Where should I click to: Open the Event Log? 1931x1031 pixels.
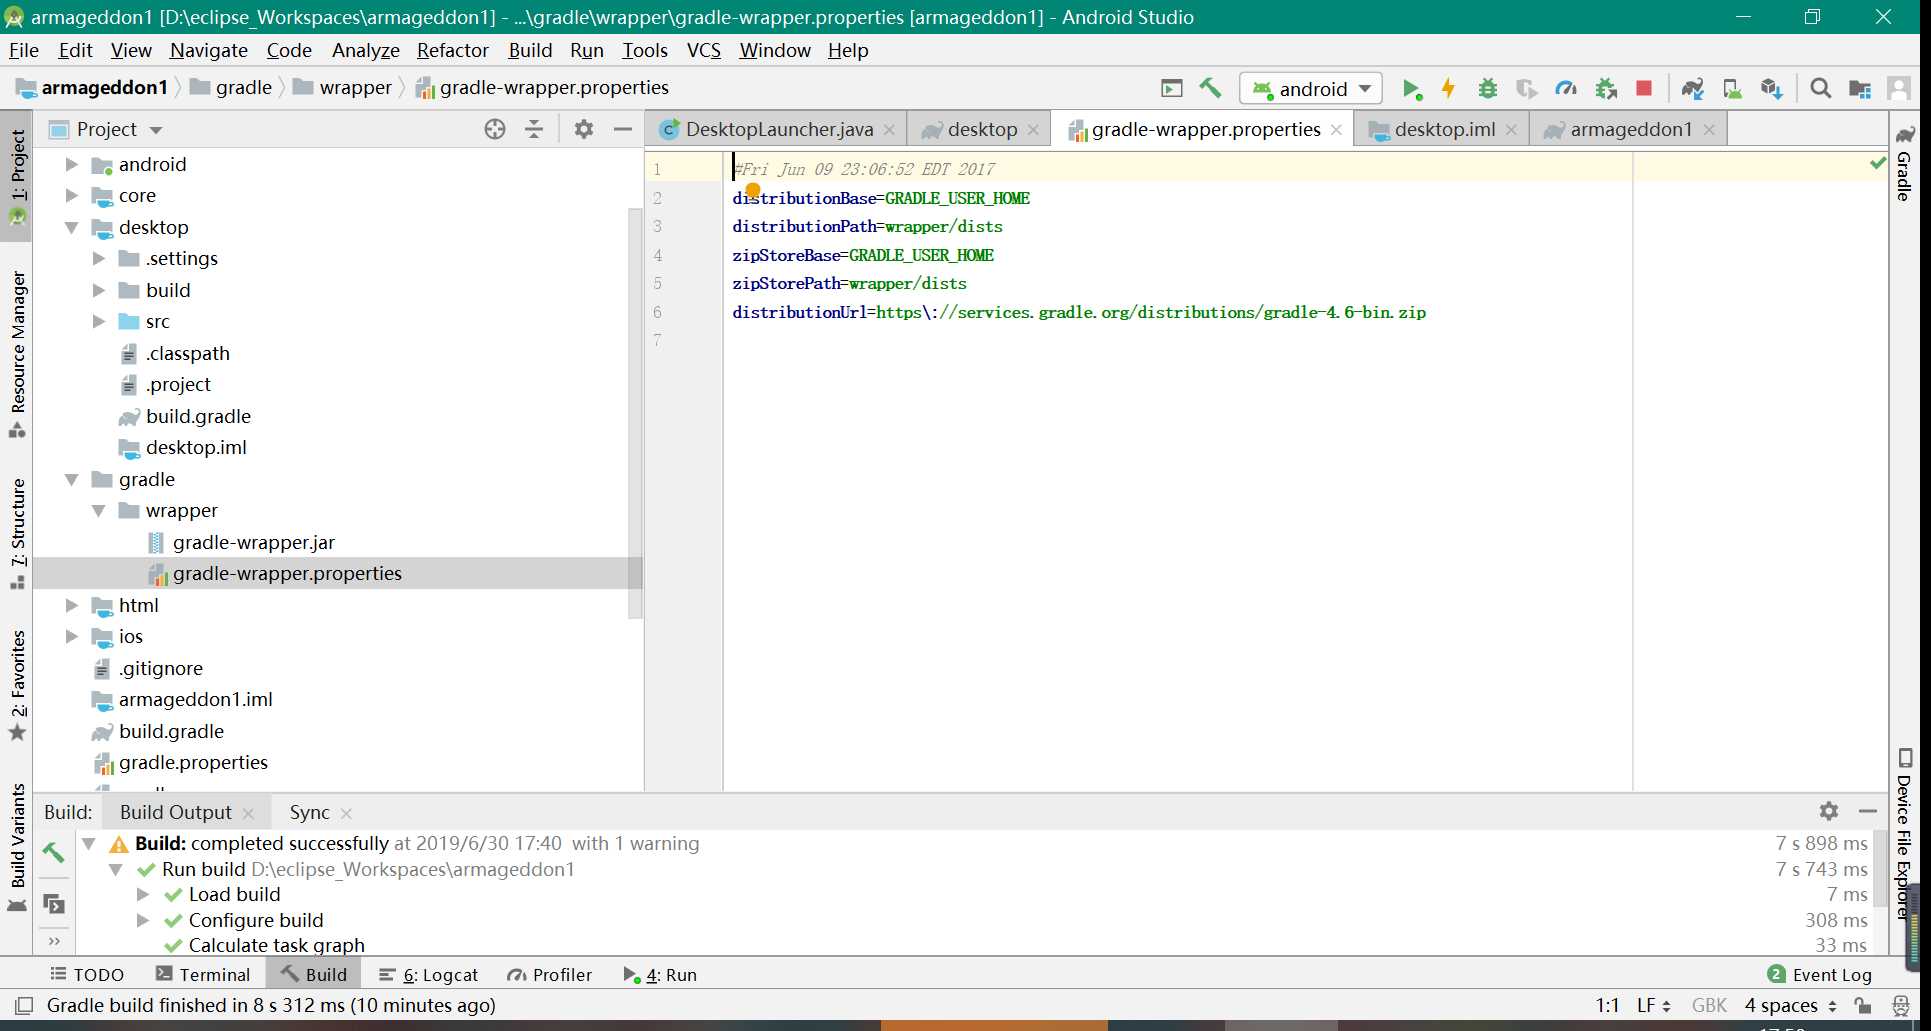pyautogui.click(x=1820, y=974)
